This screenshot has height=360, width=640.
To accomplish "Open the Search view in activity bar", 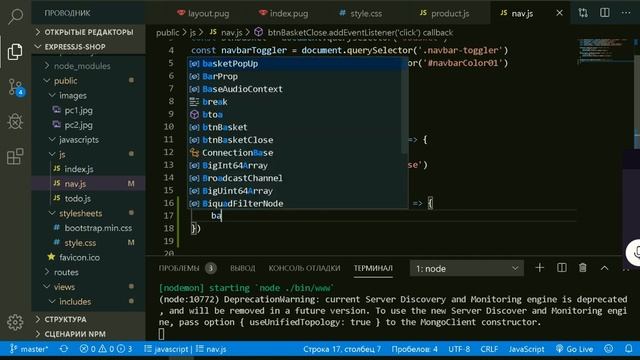I will pyautogui.click(x=16, y=17).
